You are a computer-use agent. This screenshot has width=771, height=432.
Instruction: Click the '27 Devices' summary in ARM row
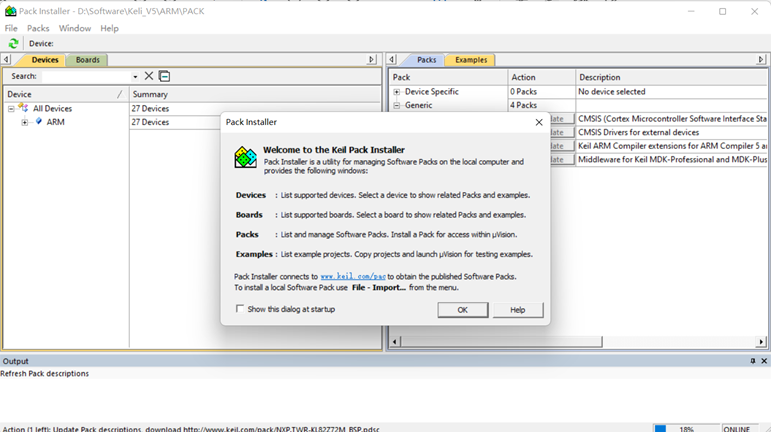[x=150, y=122]
